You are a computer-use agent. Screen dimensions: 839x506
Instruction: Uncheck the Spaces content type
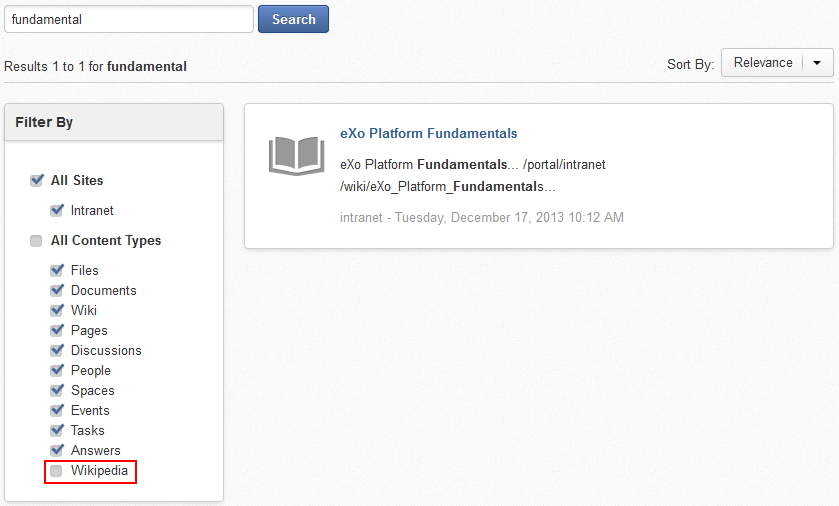pos(57,390)
